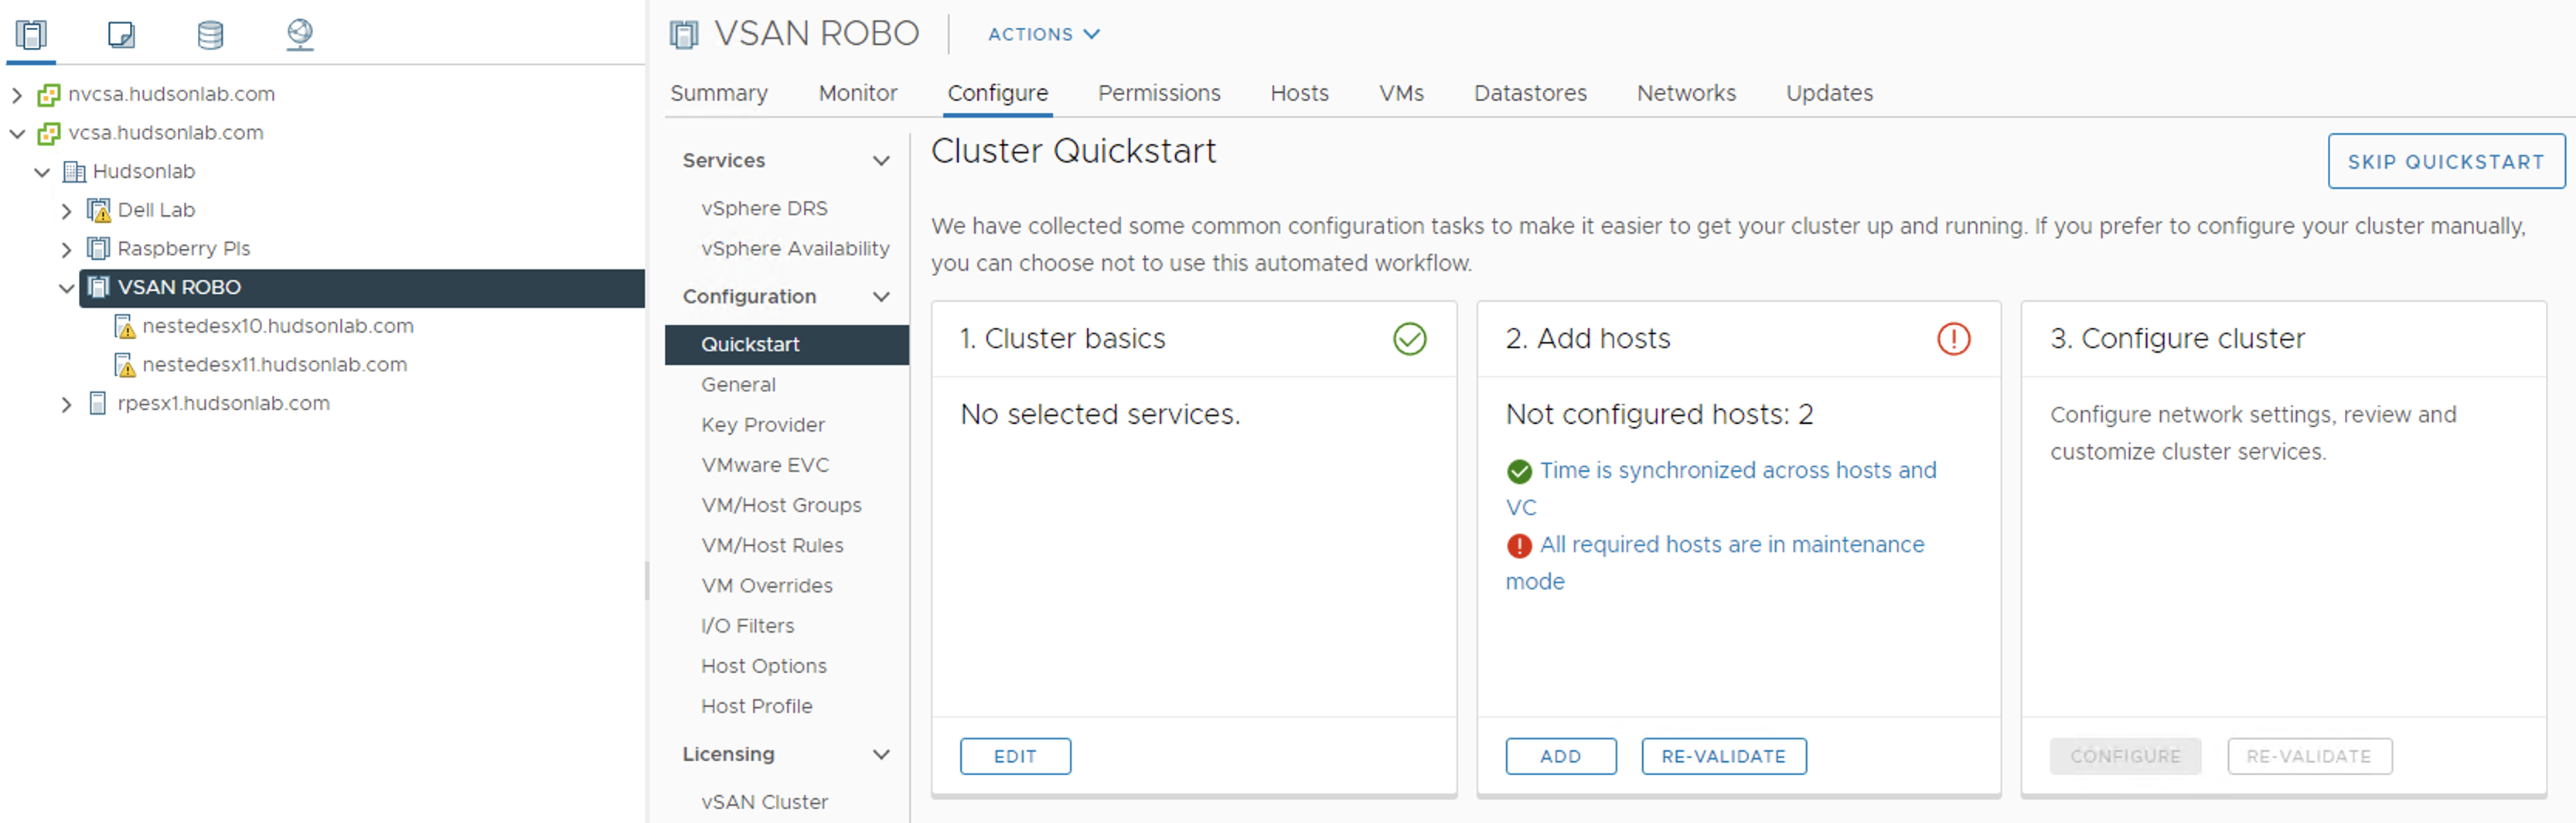Click the Hudsonlab datacenter icon

click(x=74, y=172)
